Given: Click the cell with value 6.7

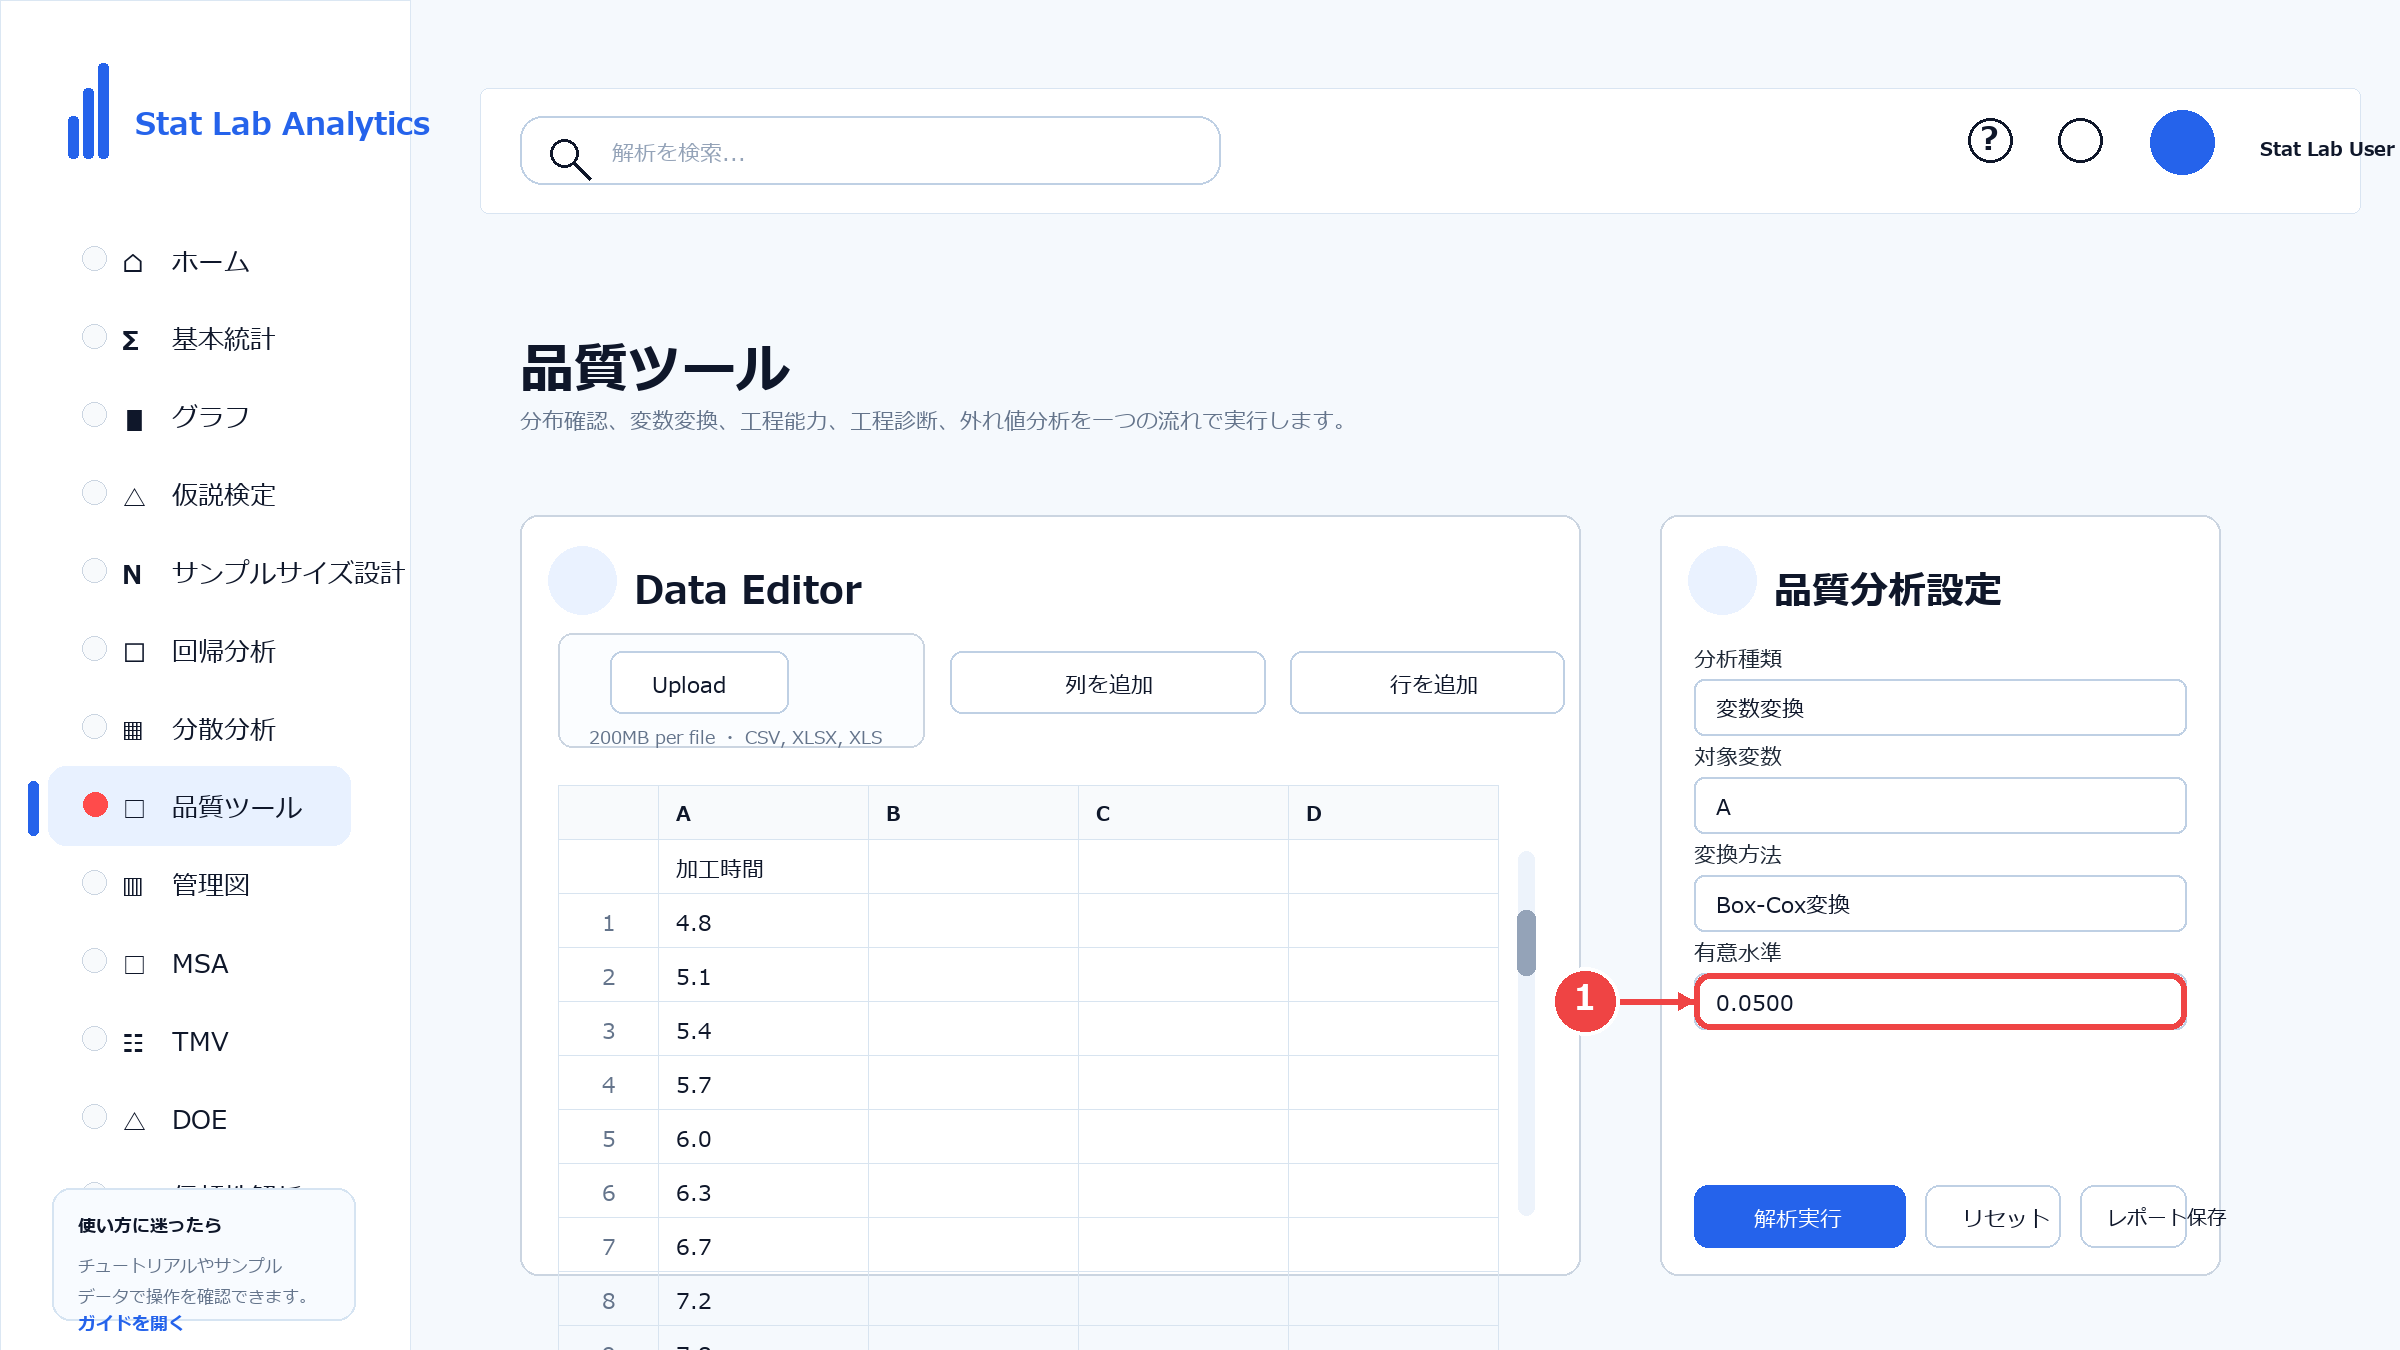Looking at the screenshot, I should point(763,1245).
